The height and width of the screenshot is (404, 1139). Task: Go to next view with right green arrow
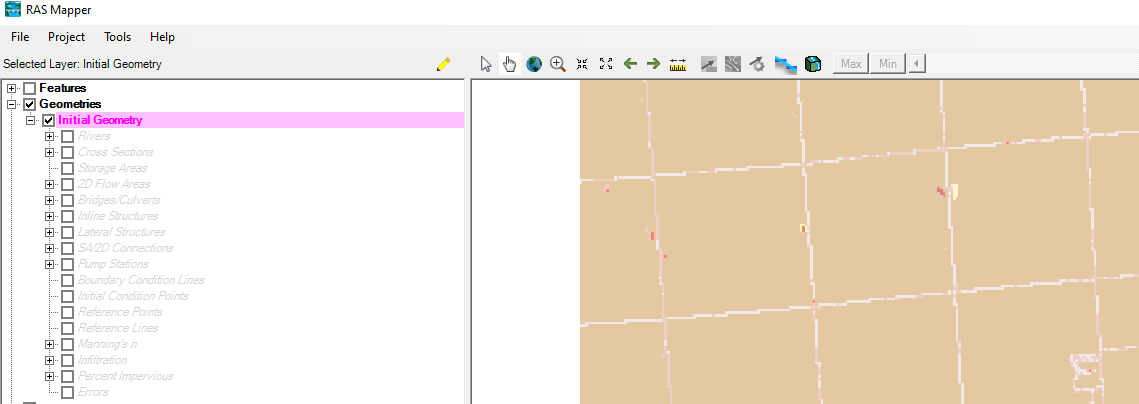coord(654,64)
